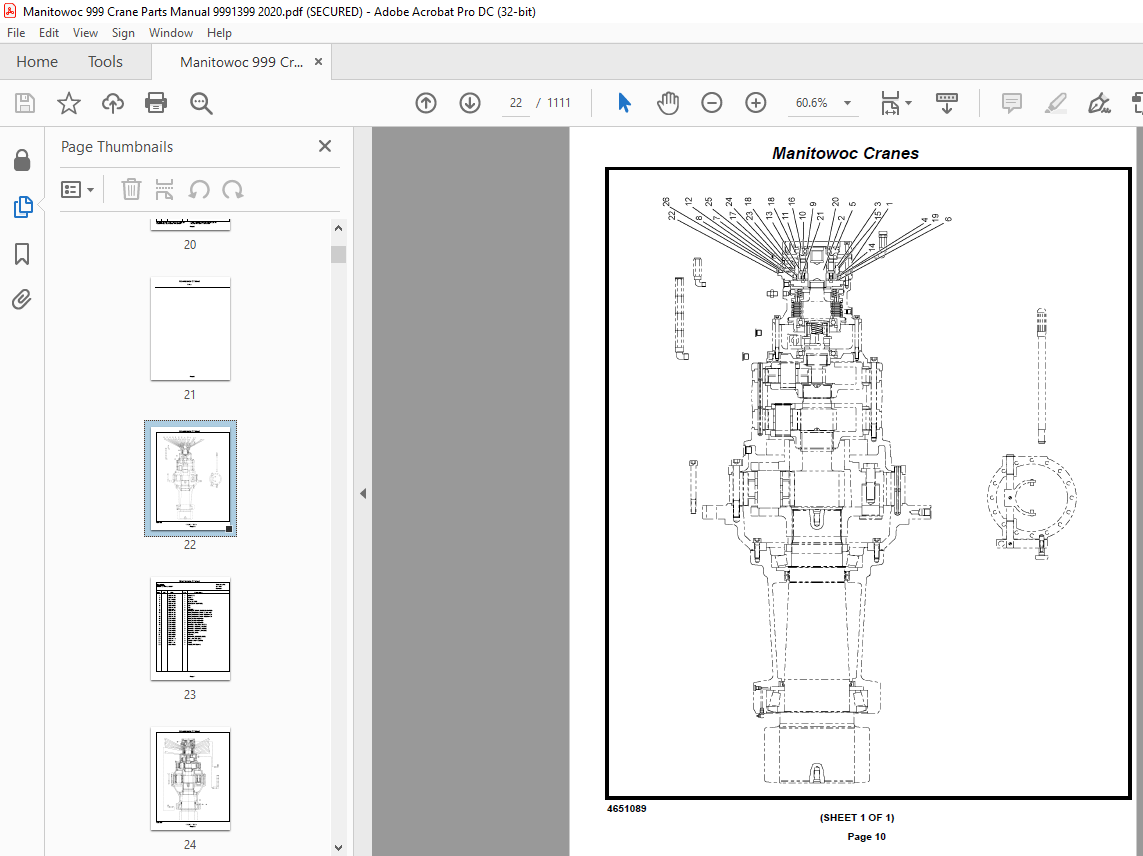Click the security lock icon in sidebar
Image resolution: width=1143 pixels, height=856 pixels.
(22, 160)
